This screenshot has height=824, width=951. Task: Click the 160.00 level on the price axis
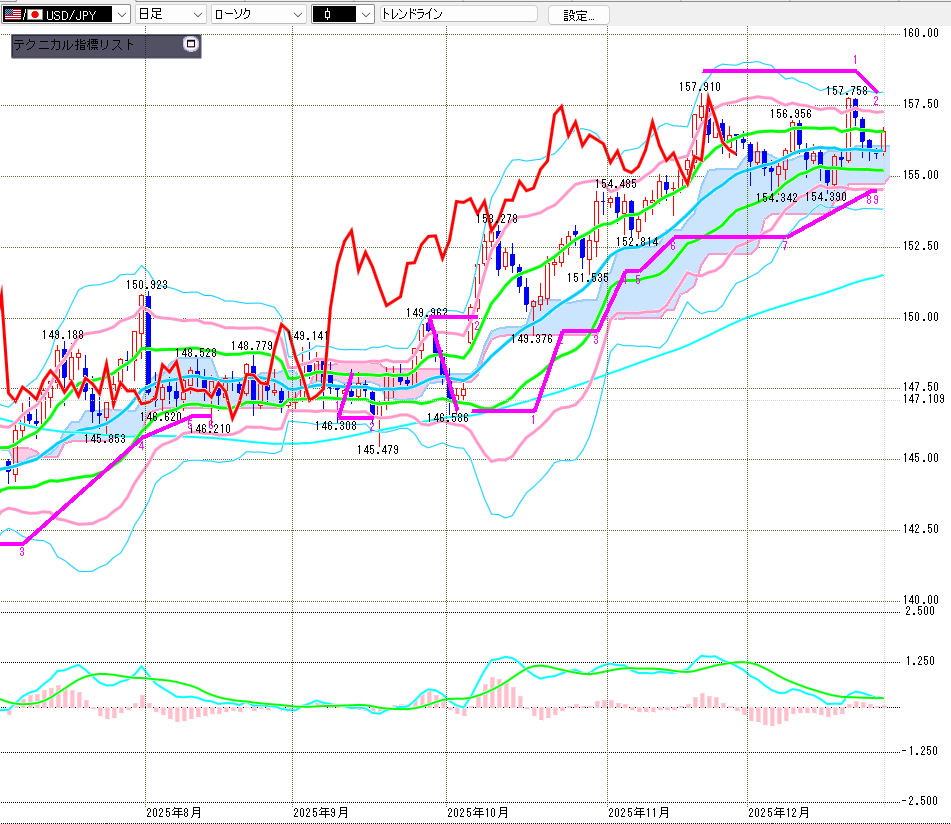pyautogui.click(x=920, y=33)
